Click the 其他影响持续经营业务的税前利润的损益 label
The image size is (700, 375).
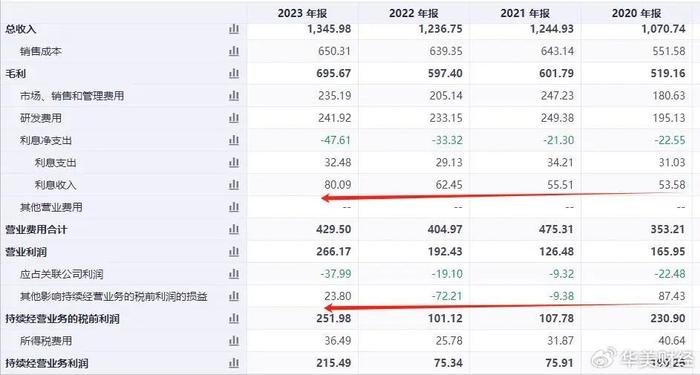coord(113,296)
